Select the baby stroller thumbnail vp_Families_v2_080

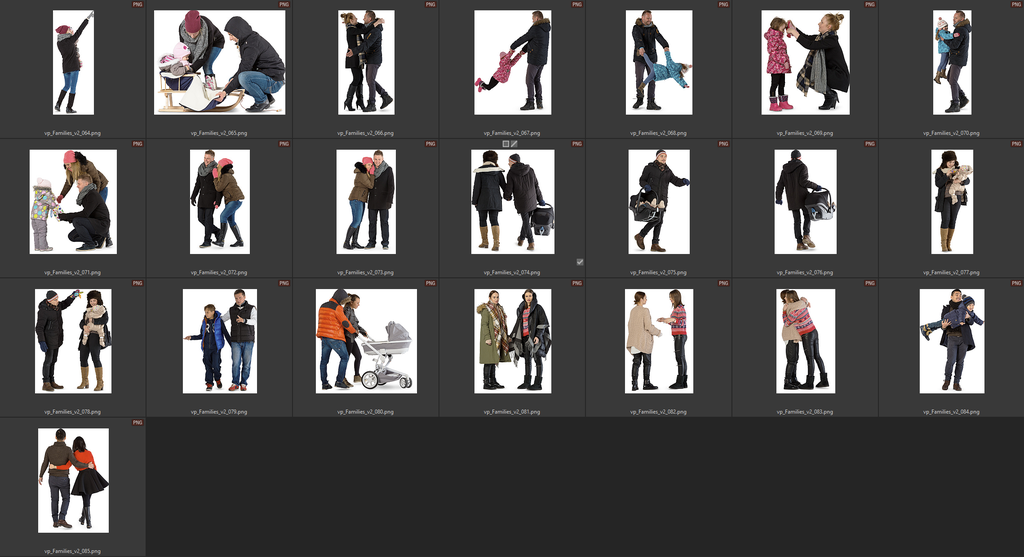coord(366,340)
